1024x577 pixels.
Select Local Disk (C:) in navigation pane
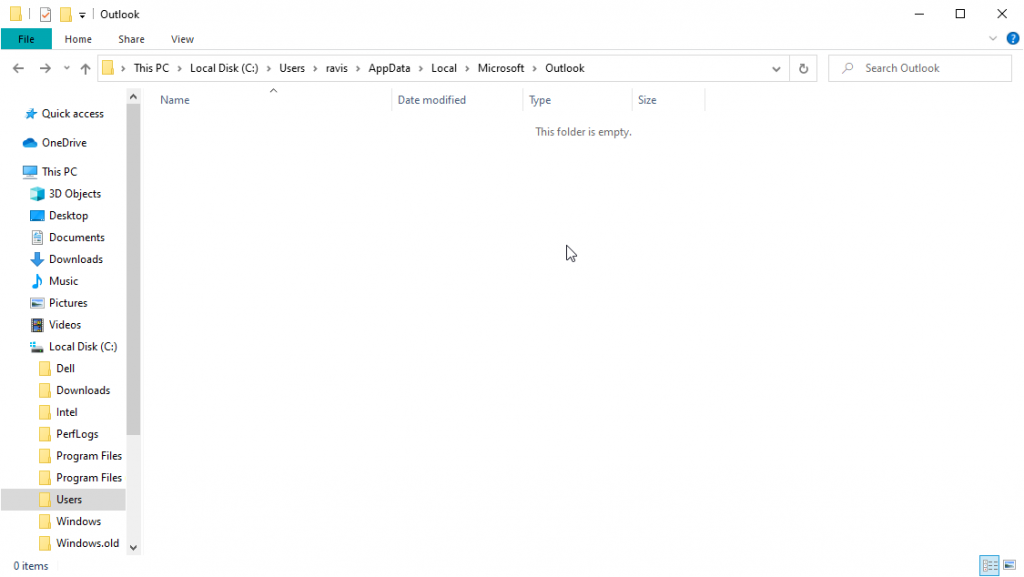[83, 347]
